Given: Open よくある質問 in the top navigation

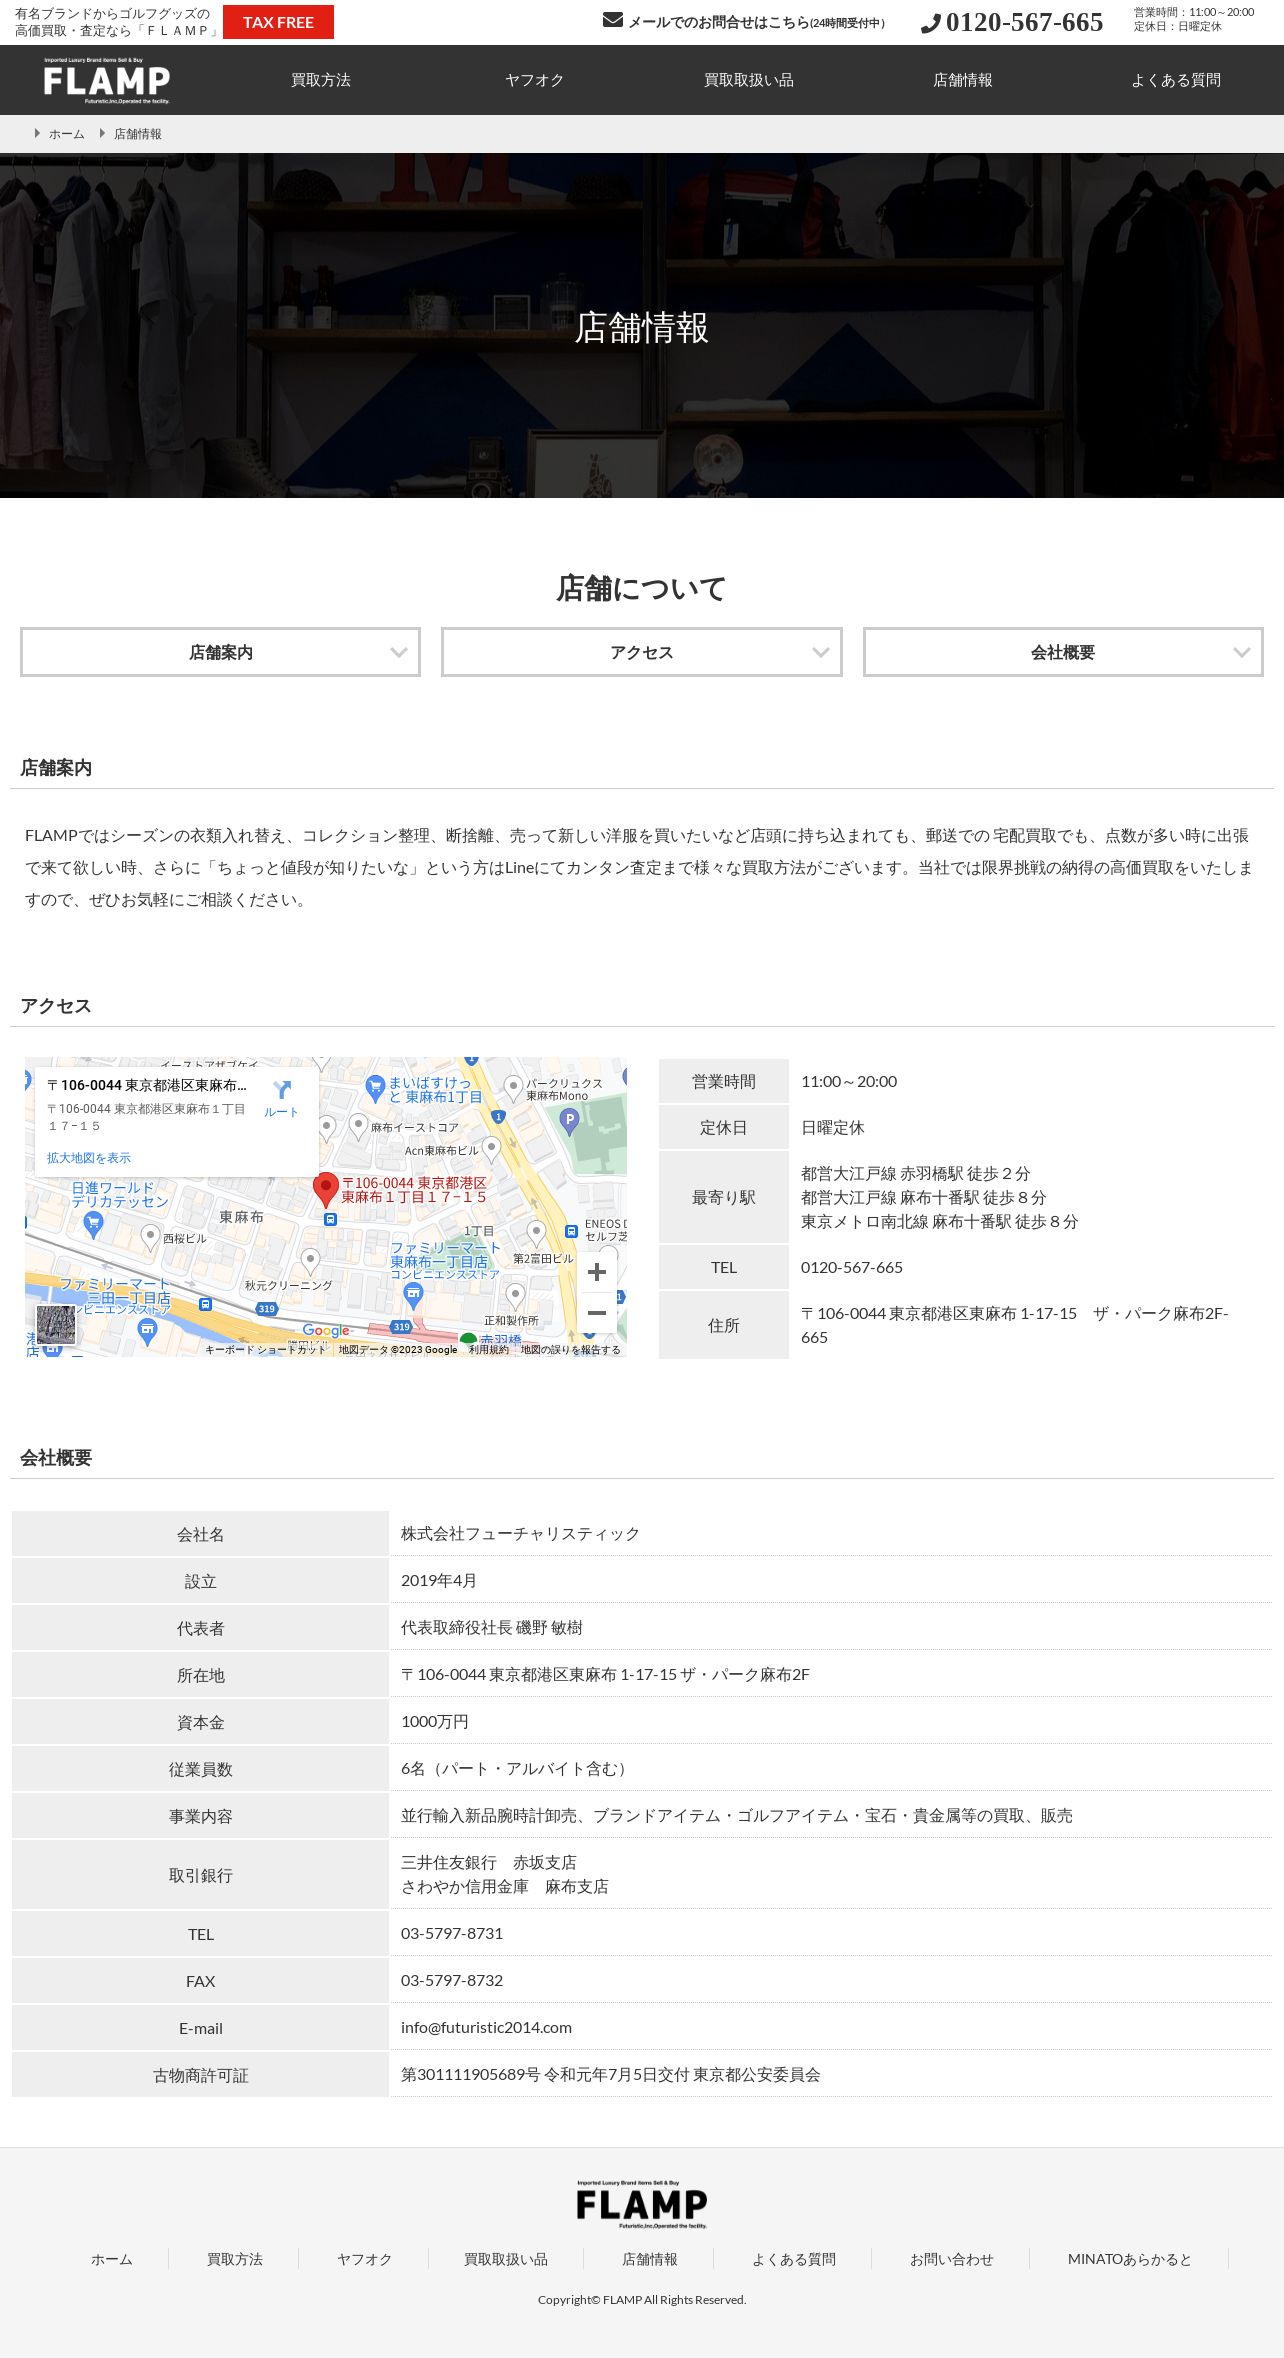Looking at the screenshot, I should (1176, 80).
